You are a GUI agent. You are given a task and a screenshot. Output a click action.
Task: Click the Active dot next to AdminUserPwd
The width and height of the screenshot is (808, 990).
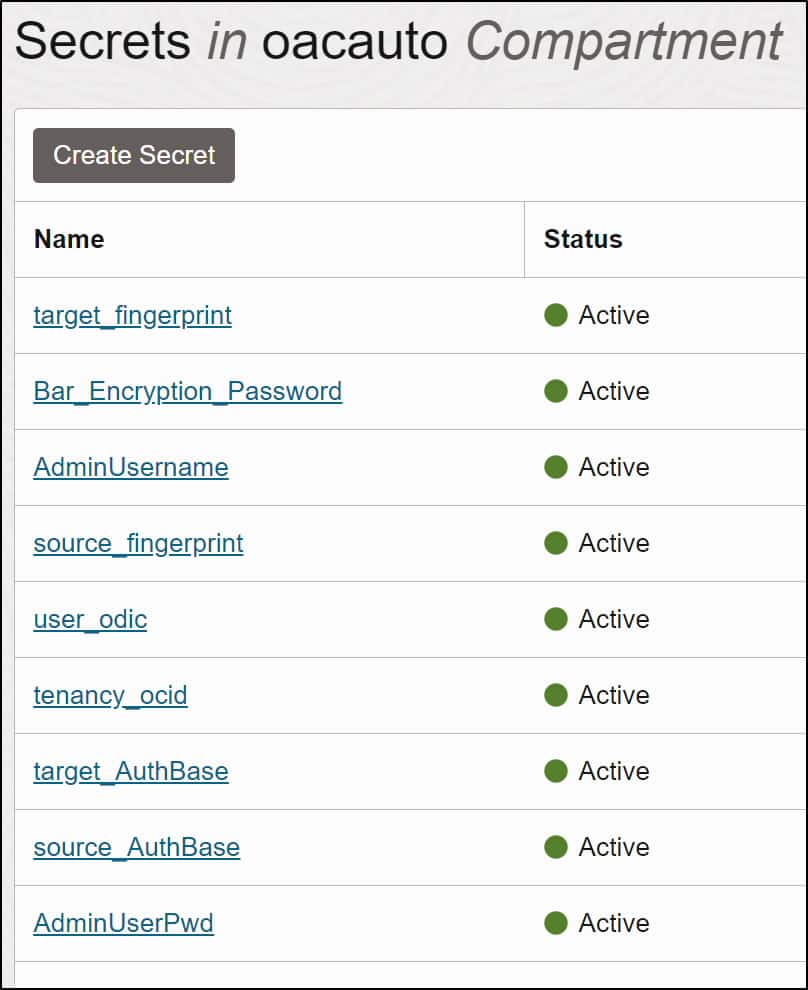[x=556, y=923]
